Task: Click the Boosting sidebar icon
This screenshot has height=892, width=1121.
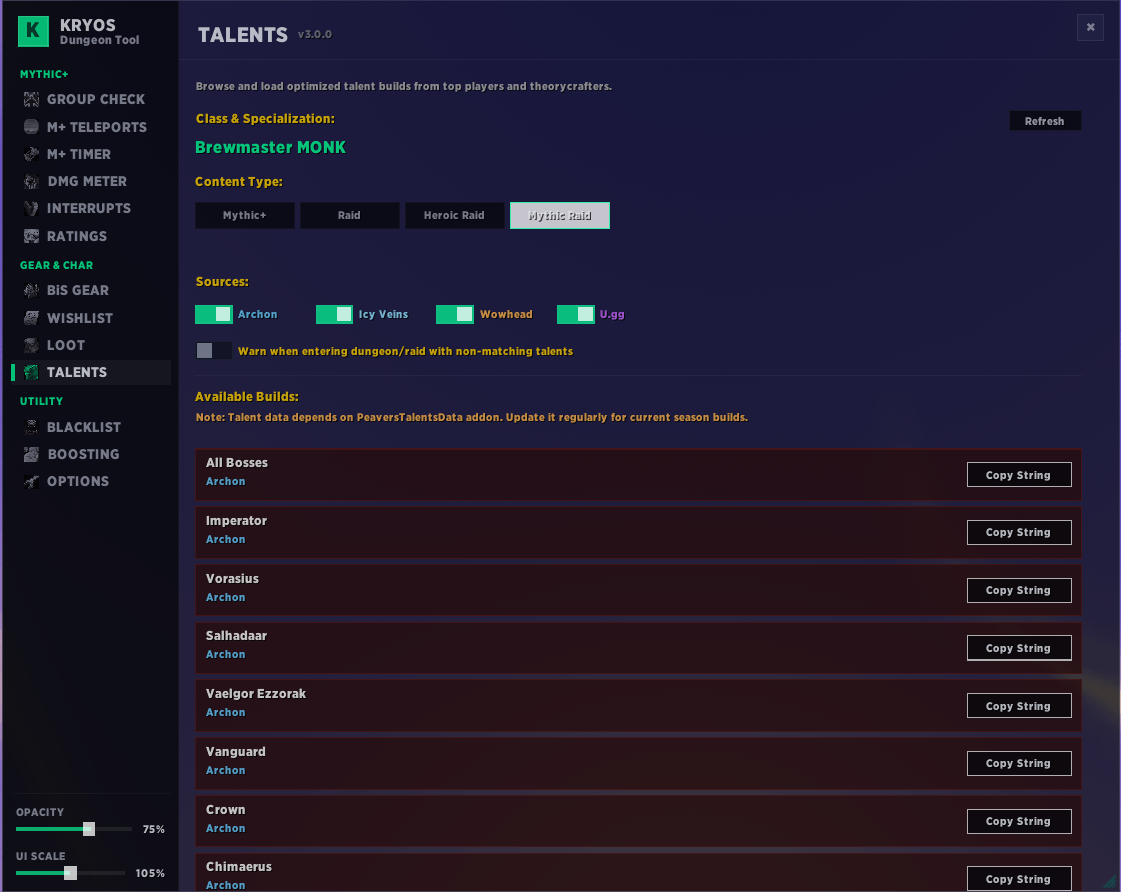Action: click(31, 454)
